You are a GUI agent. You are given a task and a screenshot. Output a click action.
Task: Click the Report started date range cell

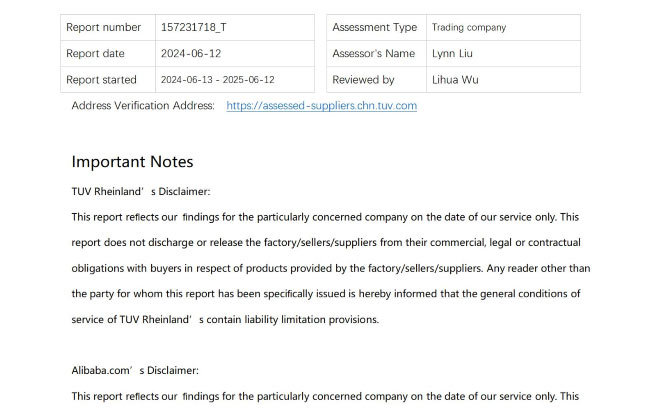[235, 80]
